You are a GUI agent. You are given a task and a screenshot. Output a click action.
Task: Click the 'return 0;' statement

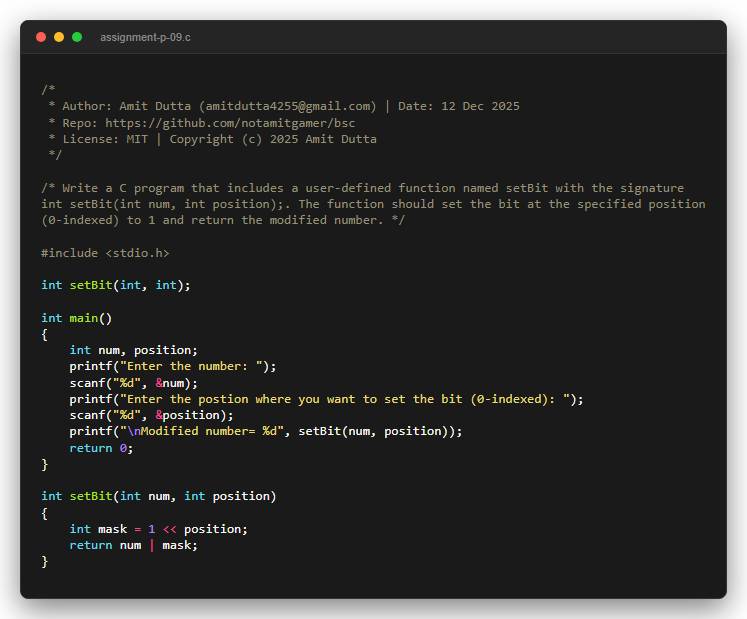pos(101,448)
